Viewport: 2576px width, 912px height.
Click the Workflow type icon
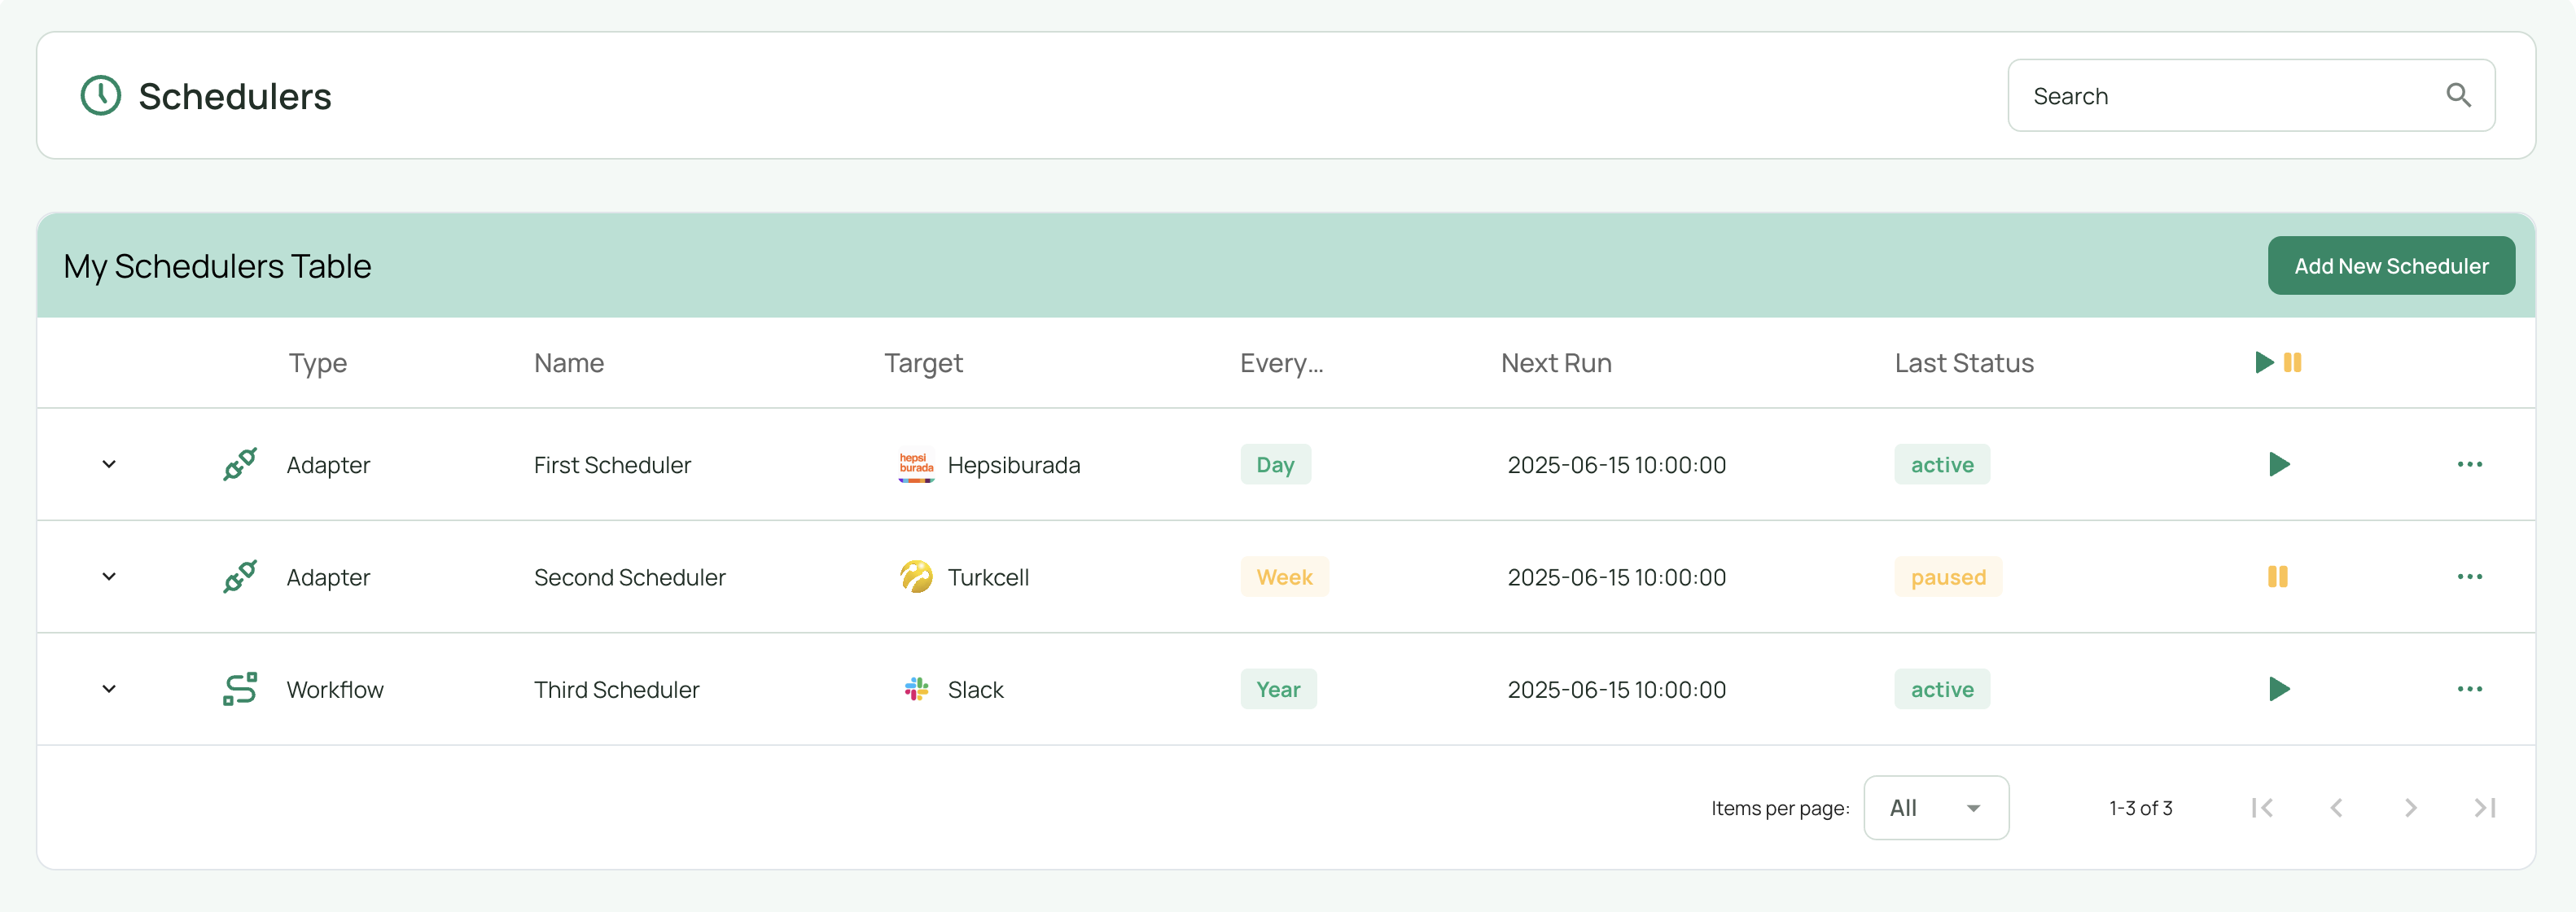point(240,689)
